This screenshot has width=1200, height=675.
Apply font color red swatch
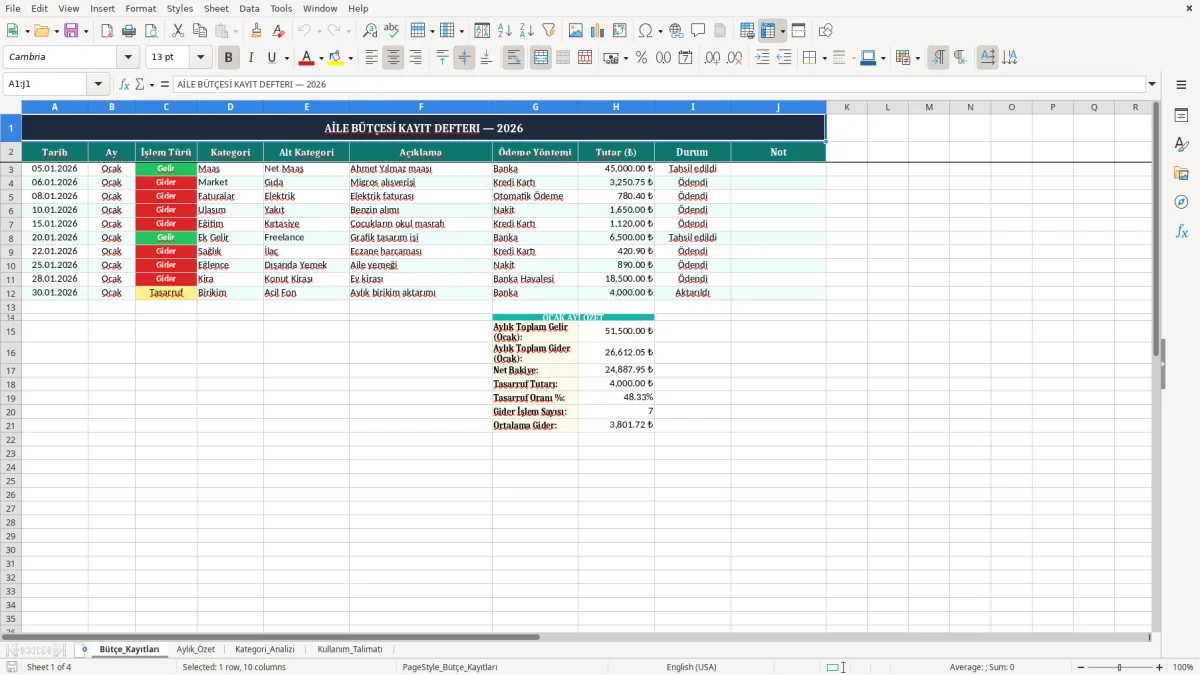[307, 58]
